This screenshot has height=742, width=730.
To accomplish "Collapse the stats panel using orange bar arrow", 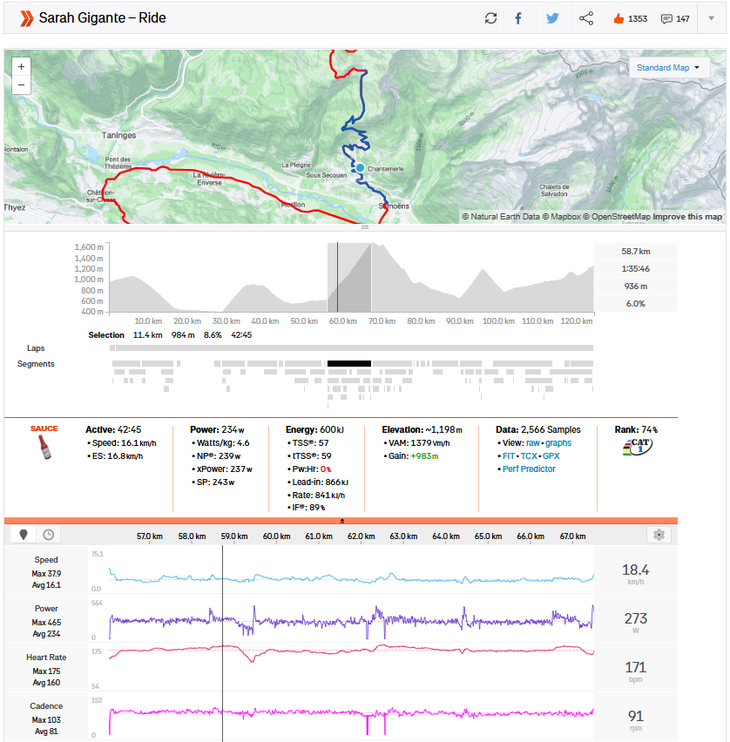I will (341, 521).
